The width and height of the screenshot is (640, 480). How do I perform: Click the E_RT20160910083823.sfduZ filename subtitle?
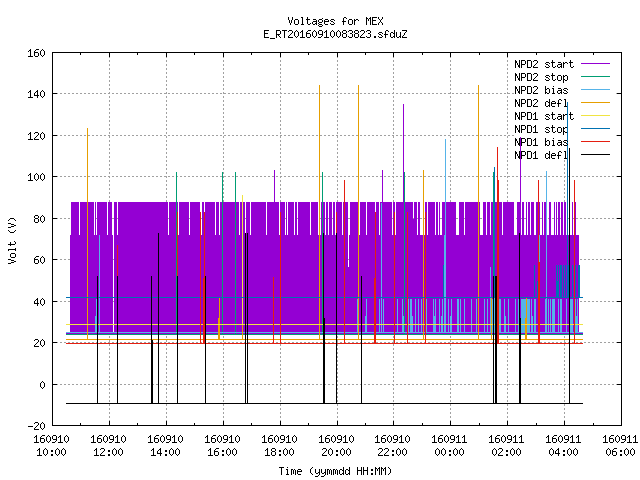click(335, 34)
